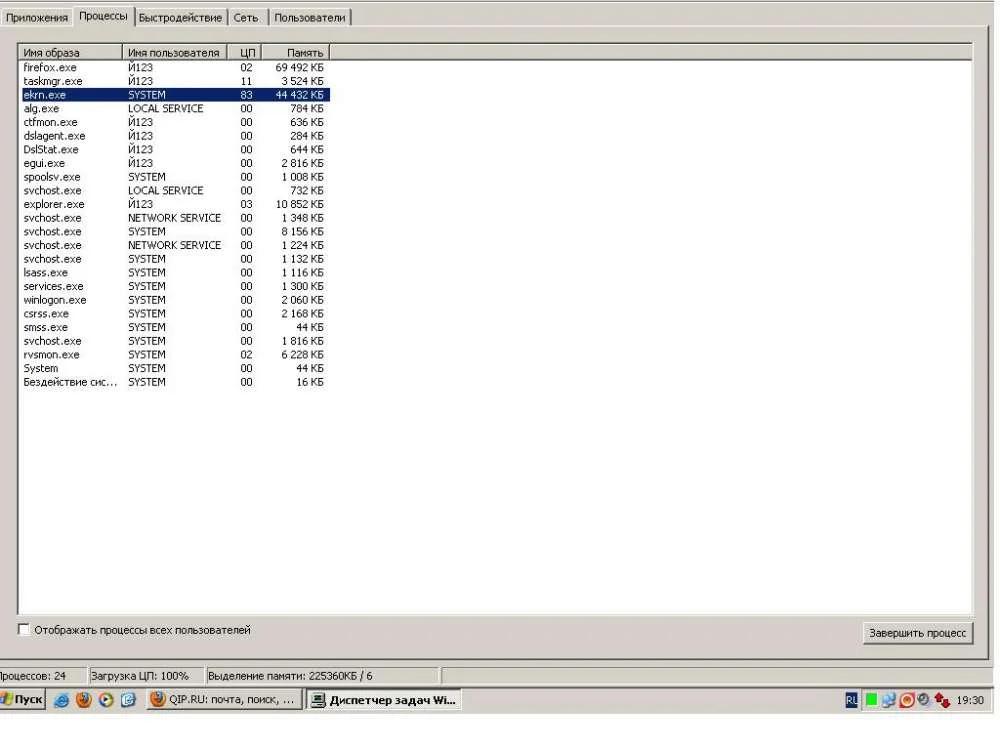This screenshot has width=1000, height=750.
Task: Select the taskmgr.exe process
Action: (x=175, y=81)
